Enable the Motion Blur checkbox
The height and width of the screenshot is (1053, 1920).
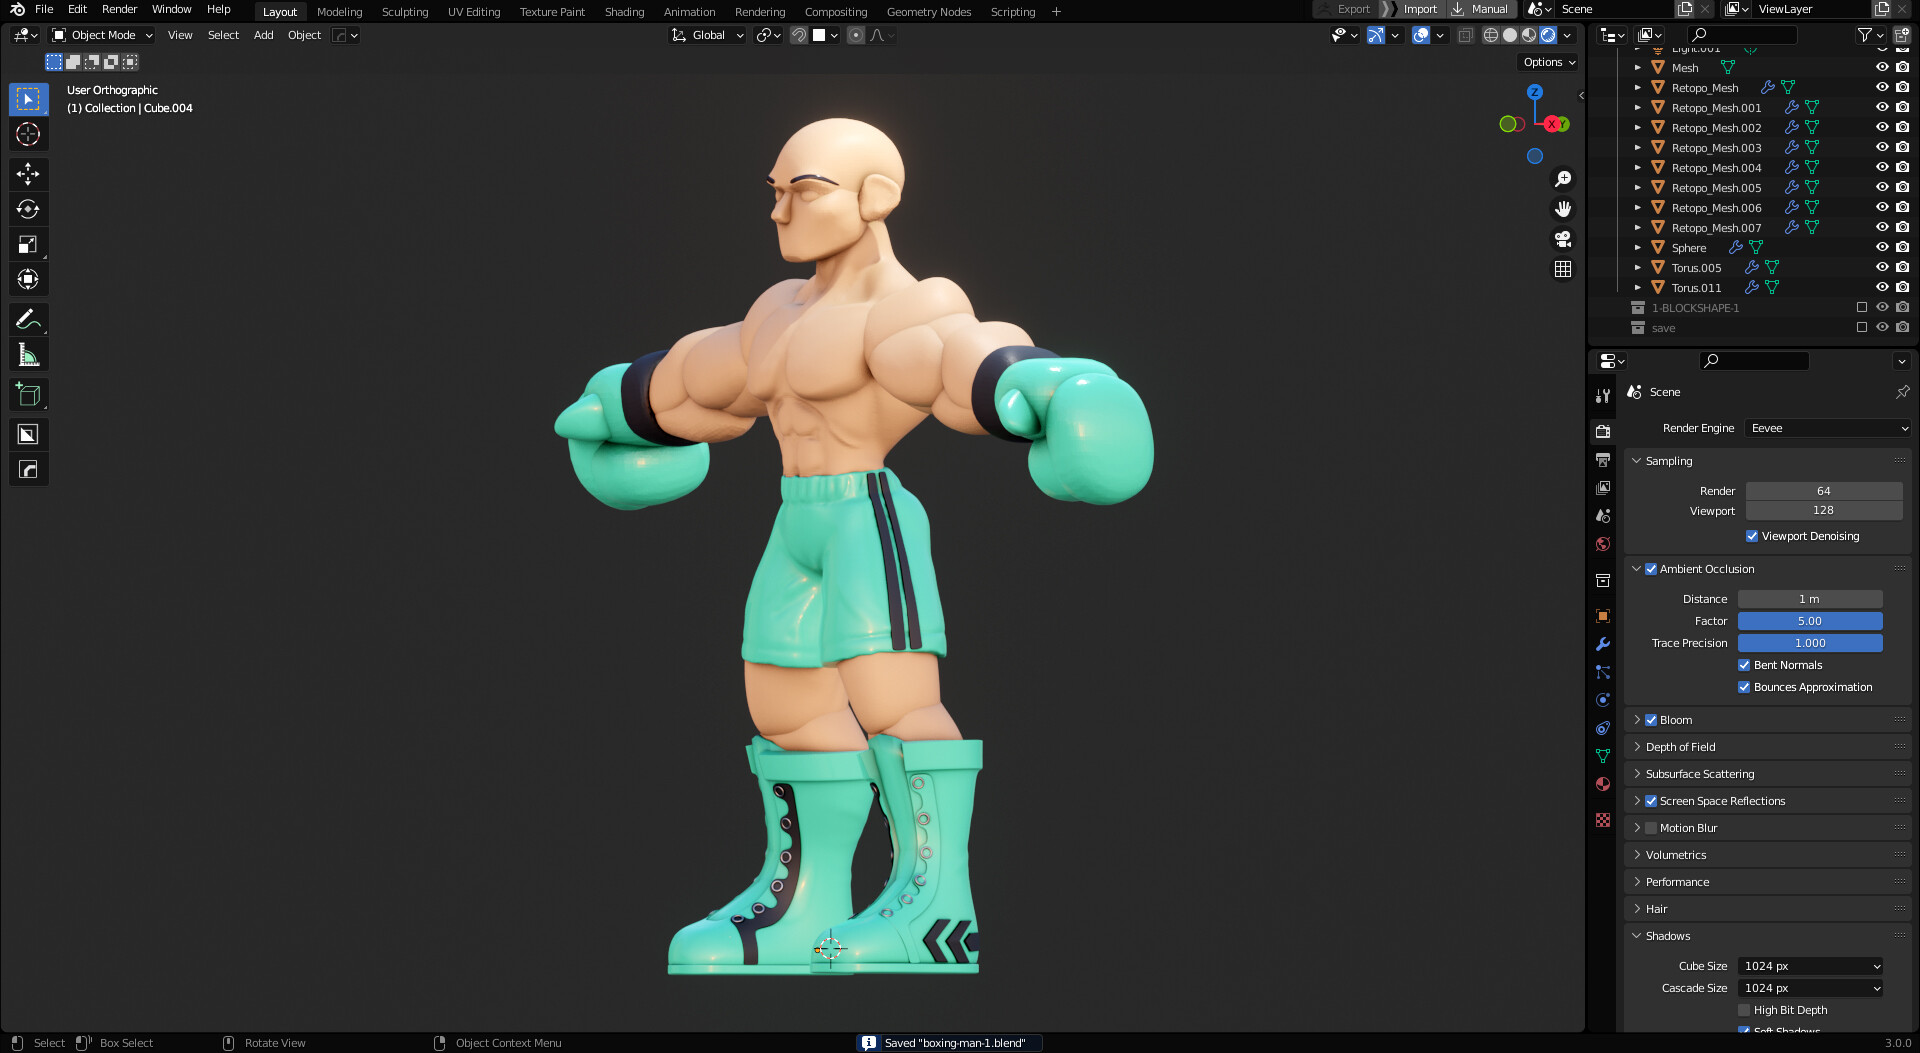[x=1651, y=828]
